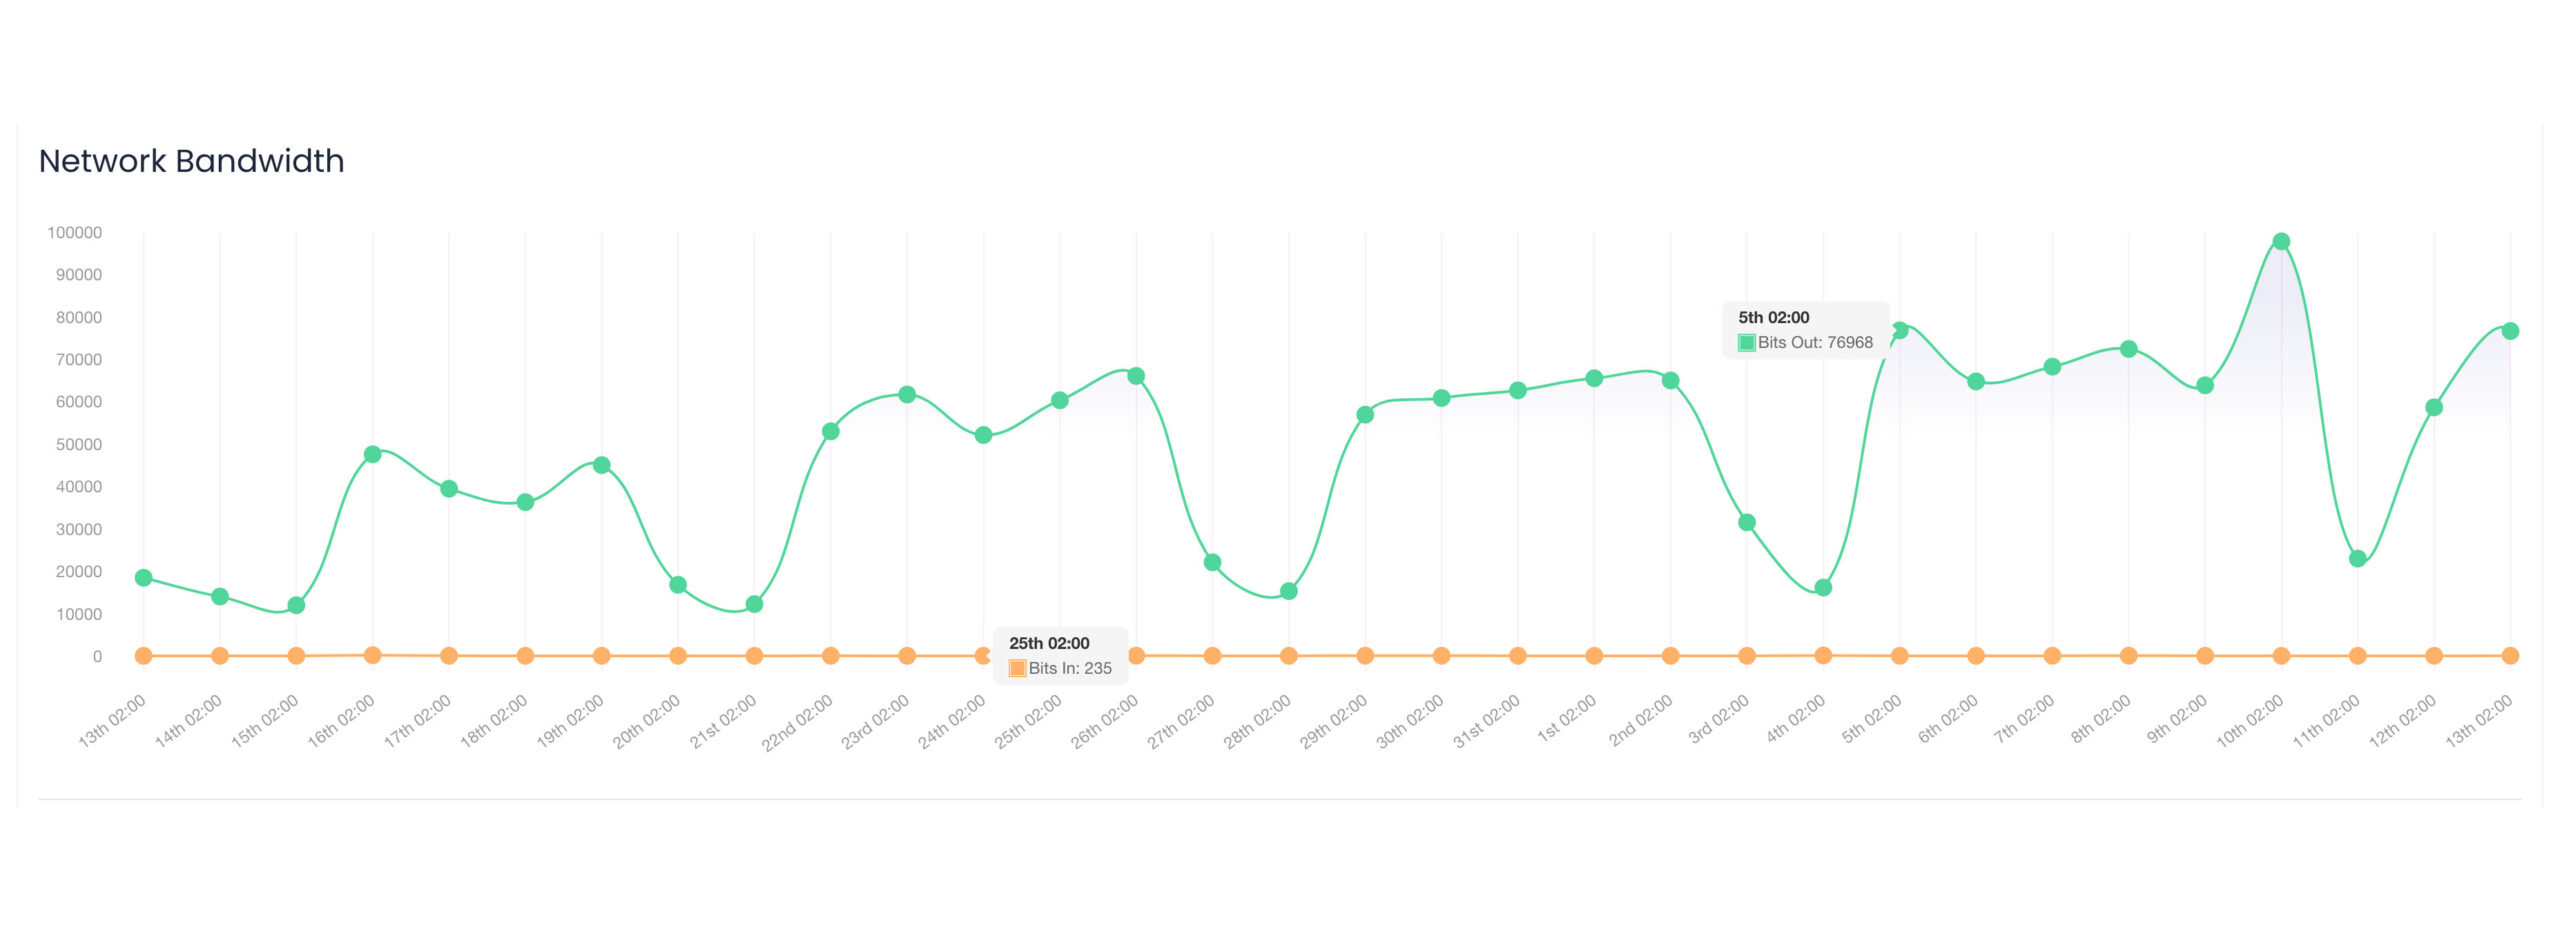Click the green data point at 22nd 02:00
The height and width of the screenshot is (932, 2560).
(831, 431)
